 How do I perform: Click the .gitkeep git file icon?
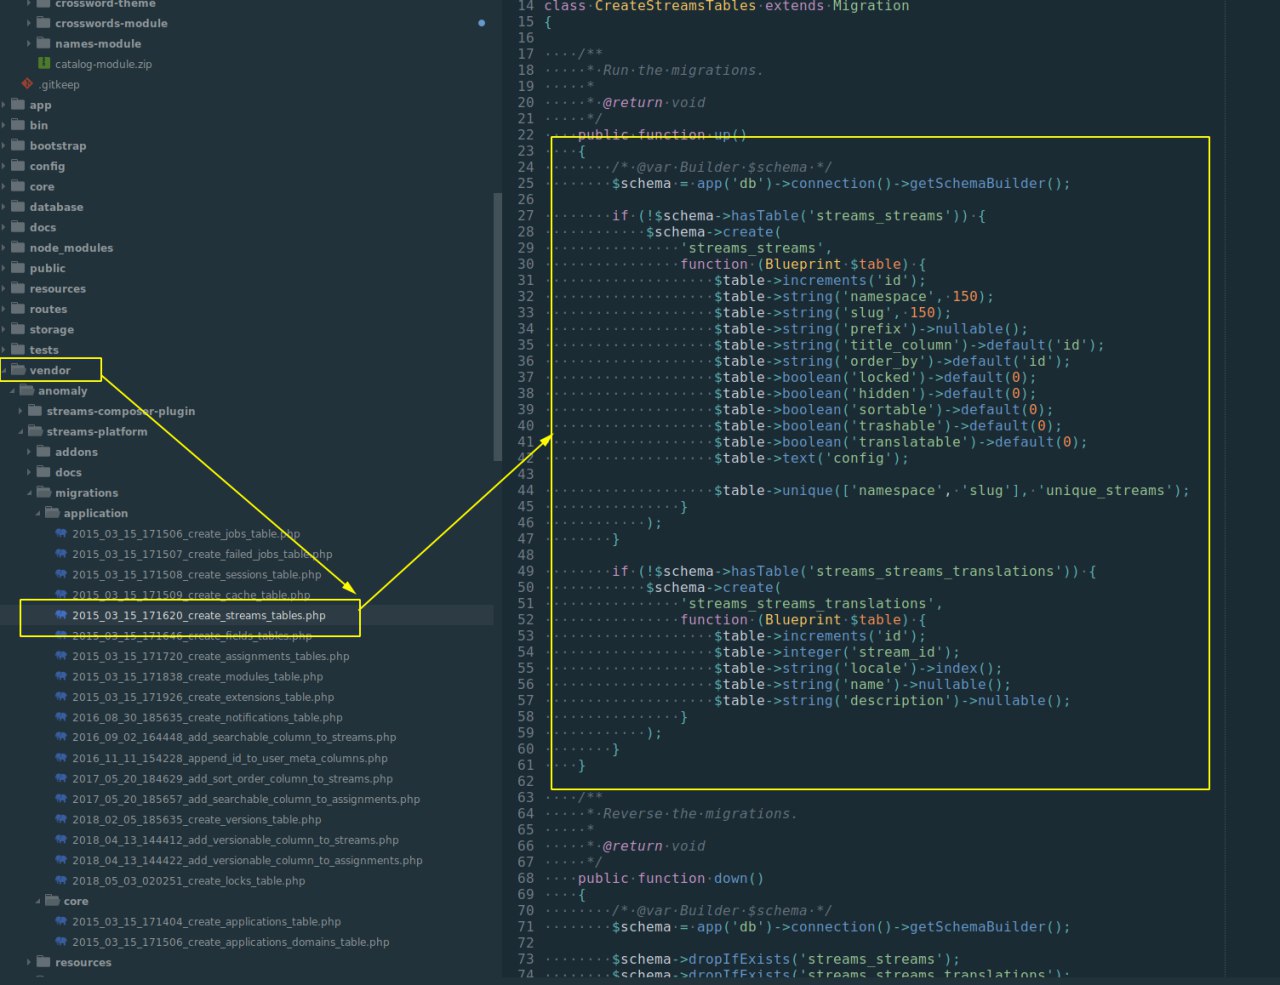tap(27, 84)
